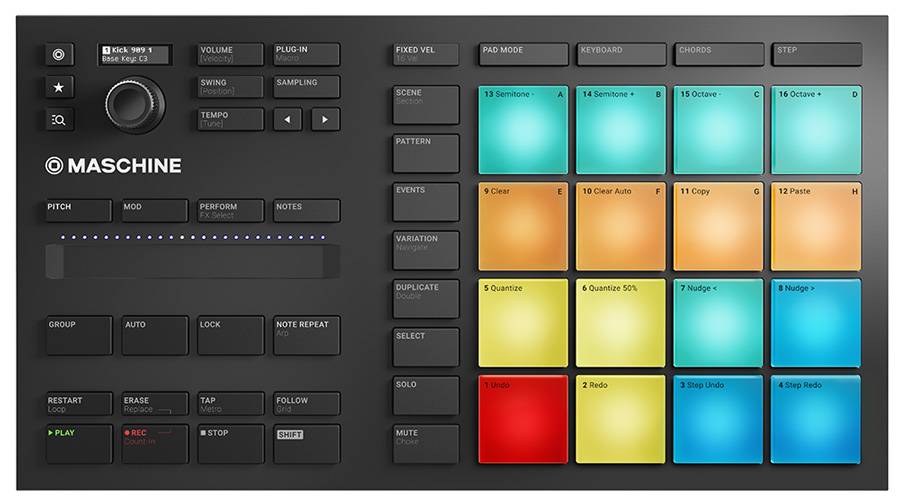Select the VOLUME button

point(230,55)
